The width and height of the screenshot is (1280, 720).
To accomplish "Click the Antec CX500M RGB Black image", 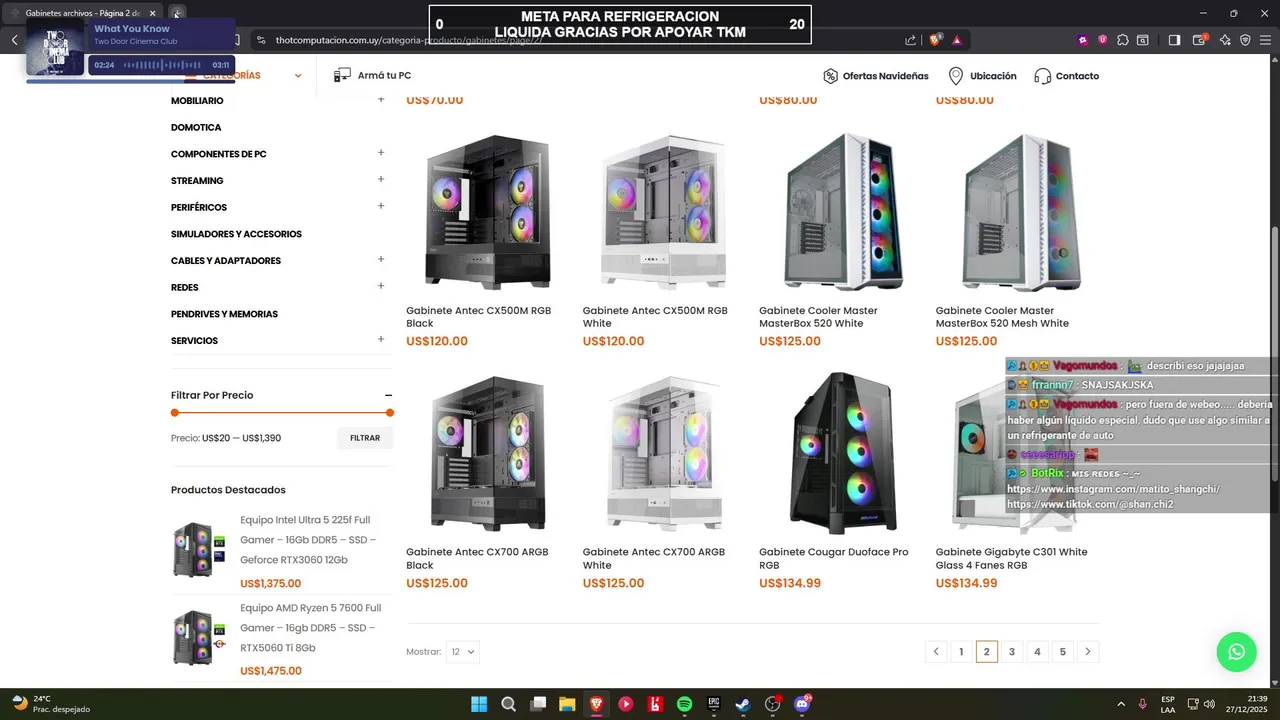I will click(x=487, y=211).
